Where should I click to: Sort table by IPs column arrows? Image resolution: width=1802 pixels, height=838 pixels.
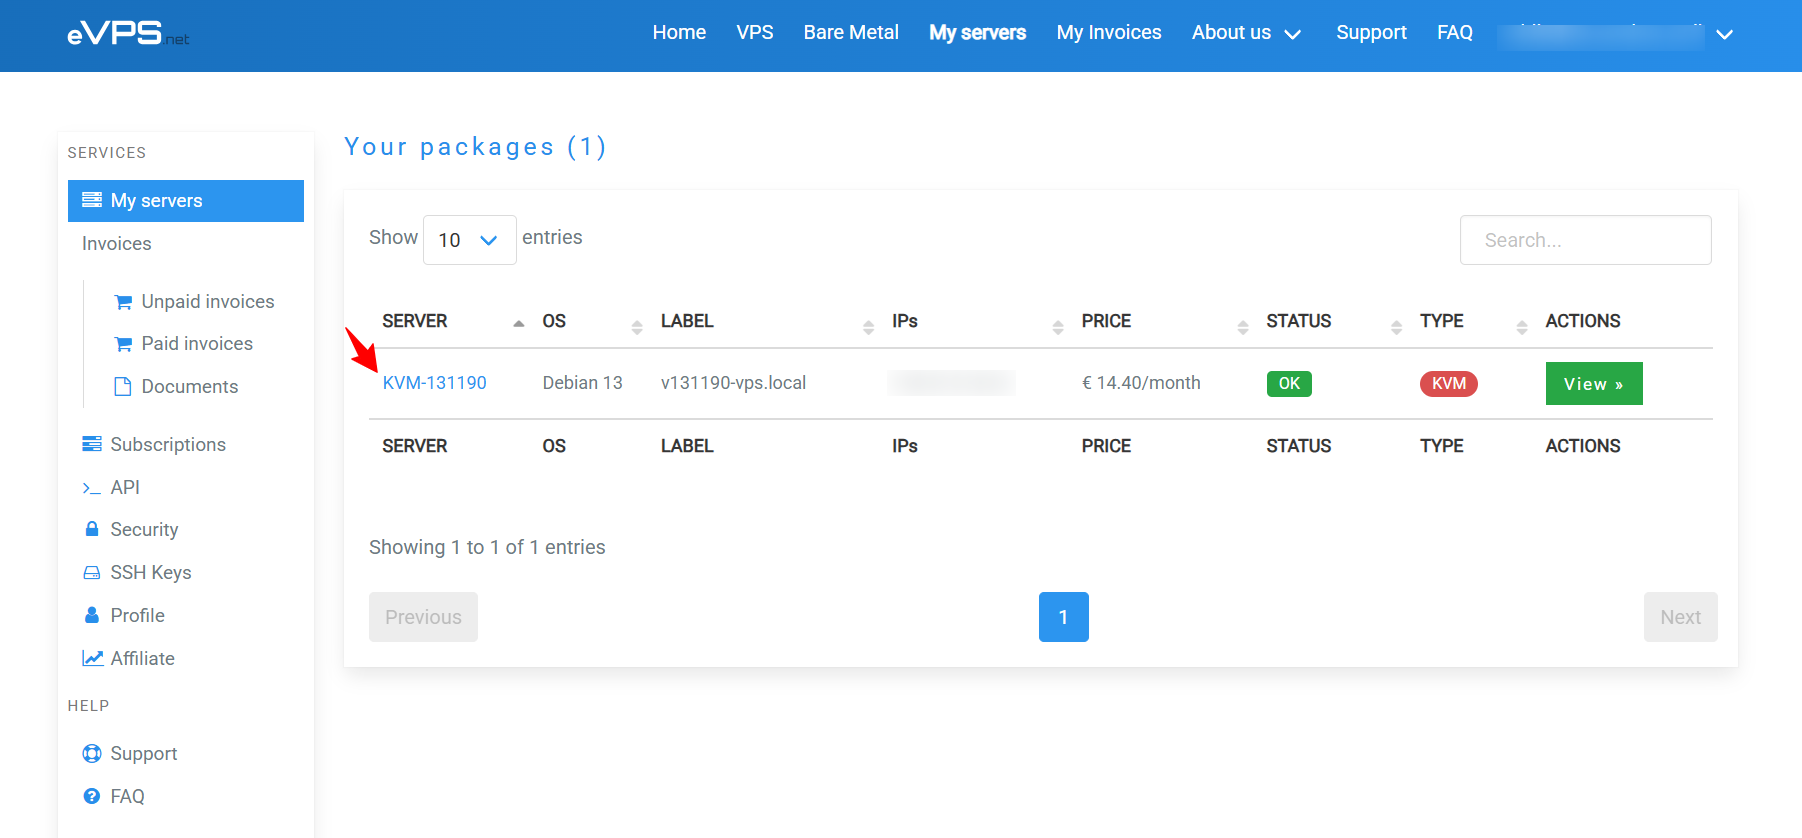tap(1058, 327)
